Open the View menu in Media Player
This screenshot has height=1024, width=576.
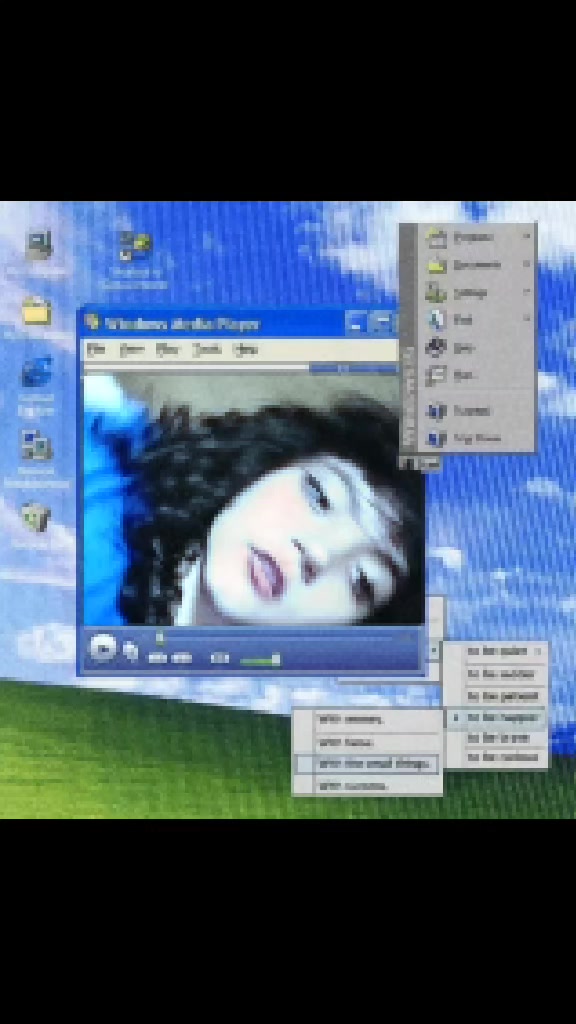point(133,350)
